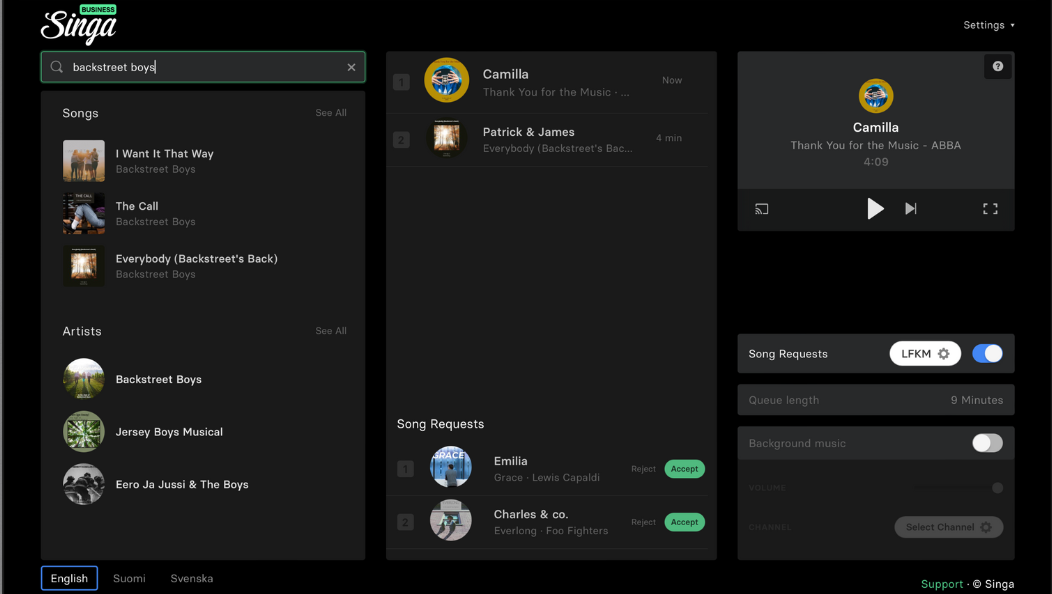Click Camilla's avatar in the player
Viewport: 1052px width, 594px height.
point(876,96)
